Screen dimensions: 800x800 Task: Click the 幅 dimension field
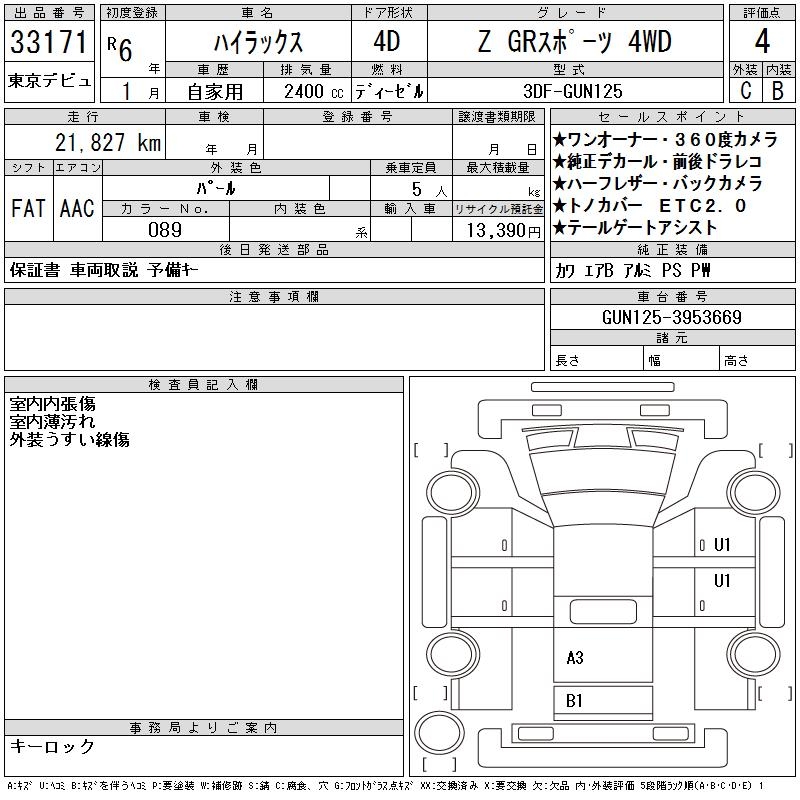(681, 360)
